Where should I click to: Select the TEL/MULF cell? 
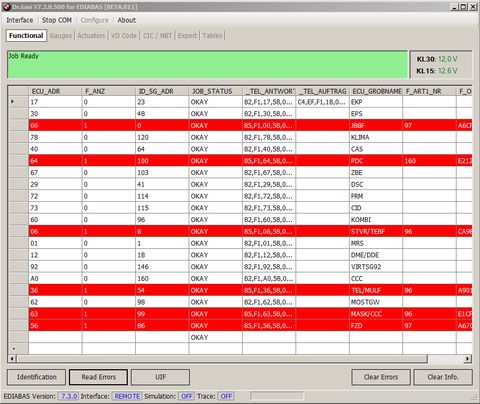click(376, 290)
